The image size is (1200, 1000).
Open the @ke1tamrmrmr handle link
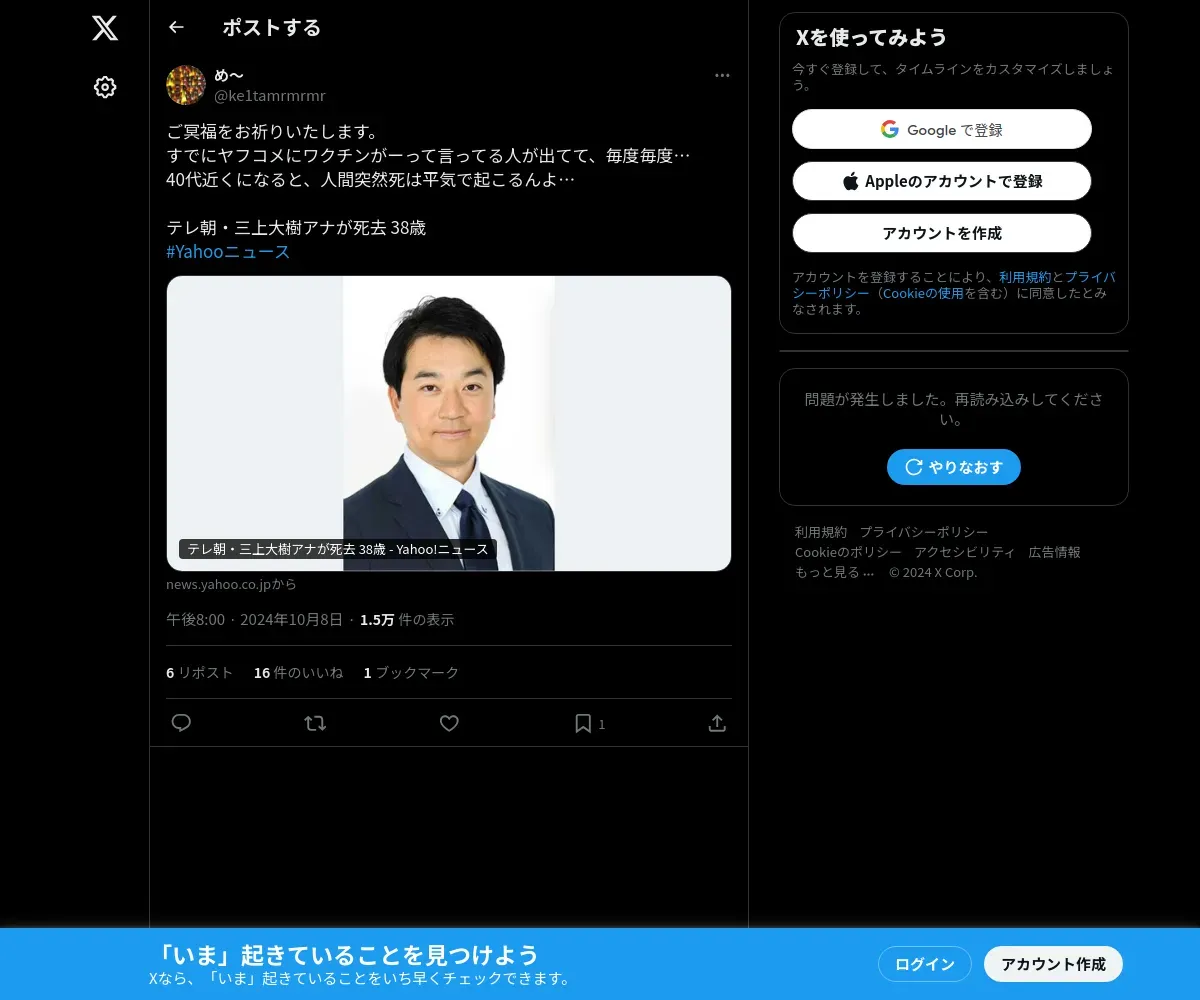[270, 96]
